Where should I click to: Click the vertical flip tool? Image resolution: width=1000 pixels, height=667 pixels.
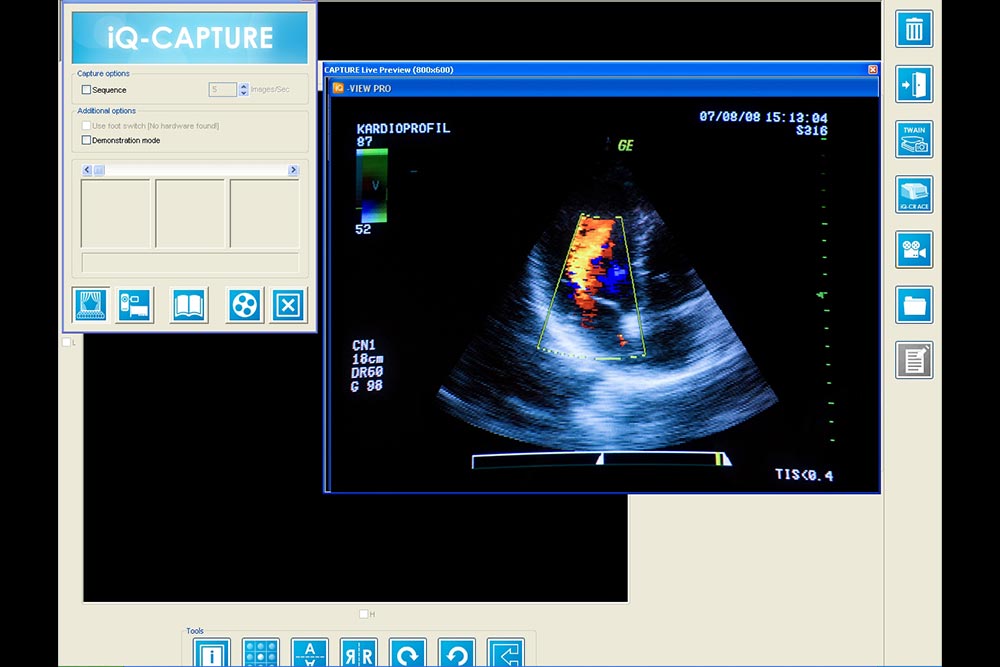[x=310, y=652]
